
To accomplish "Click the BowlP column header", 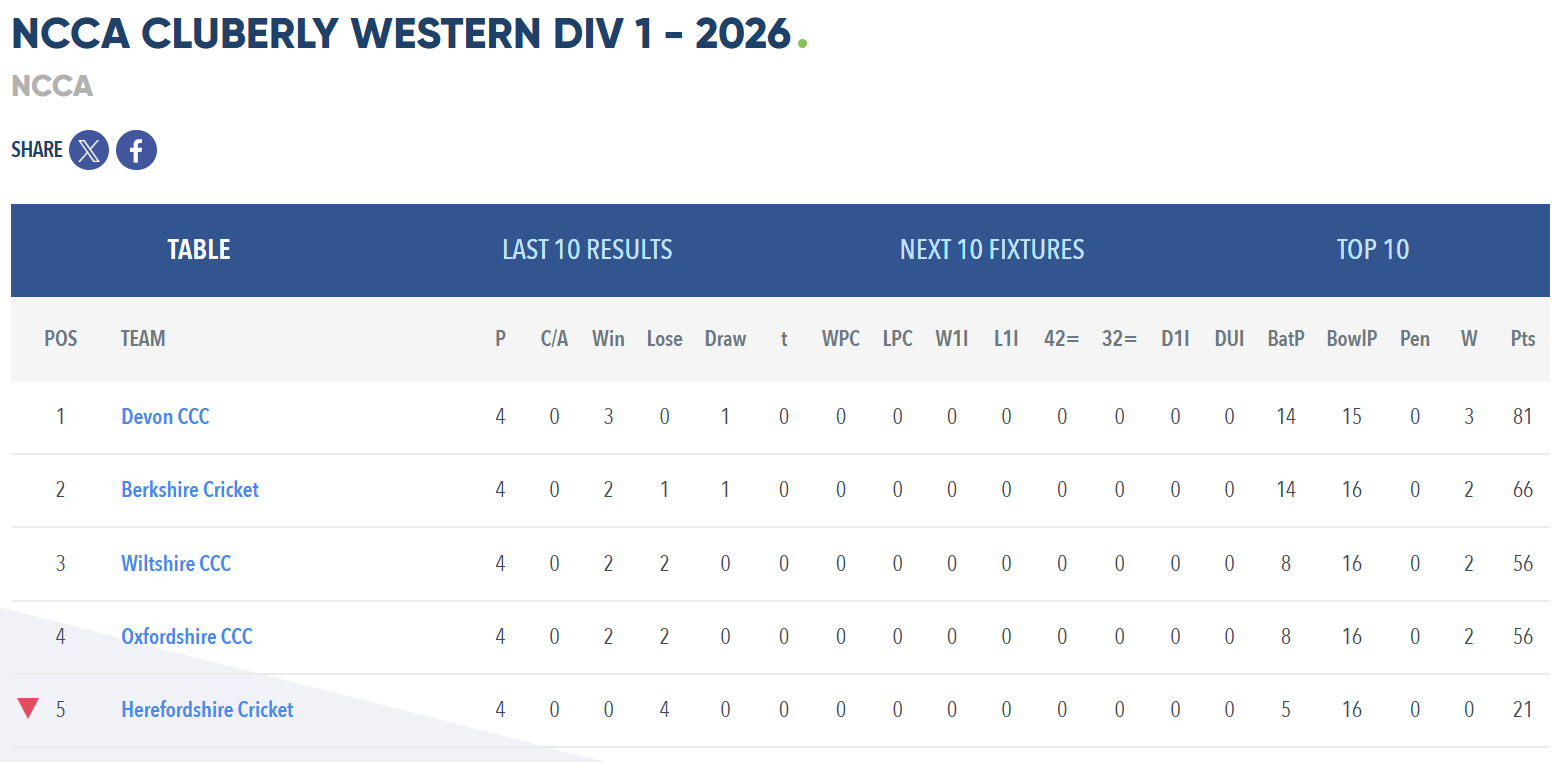I will 1352,339.
